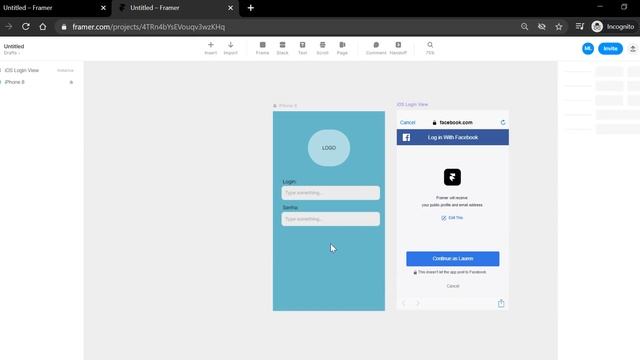Screen dimensions: 640x360
Task: Click the facebook.com address text
Action: 456,122
